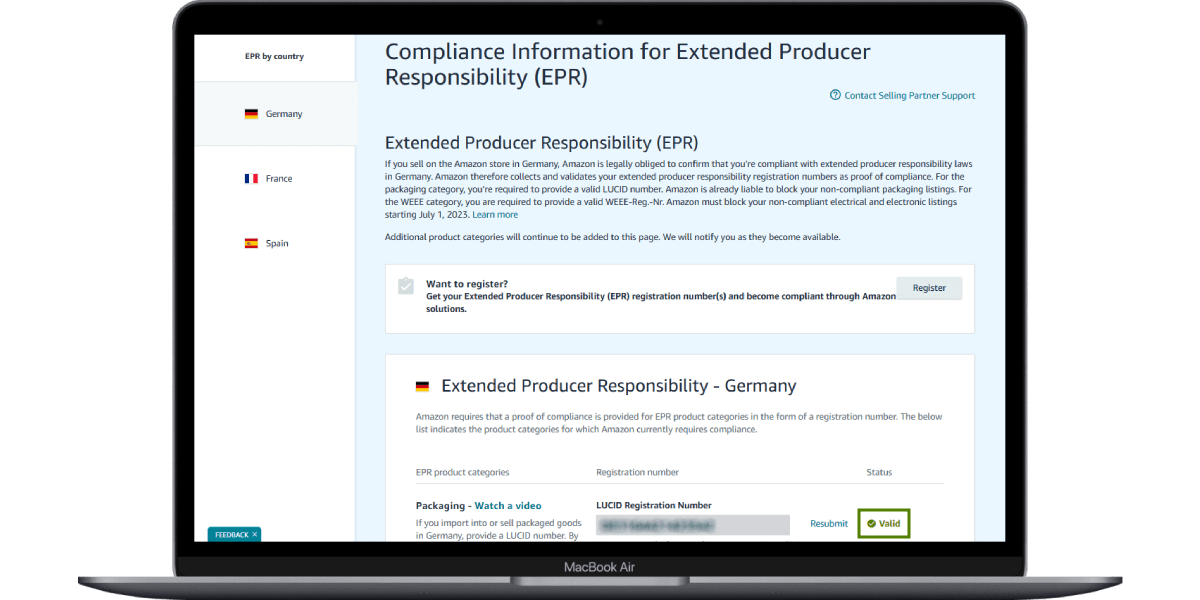Click the checklist icon beside Want to register
Screen dimensions: 1200x600
[x=405, y=286]
